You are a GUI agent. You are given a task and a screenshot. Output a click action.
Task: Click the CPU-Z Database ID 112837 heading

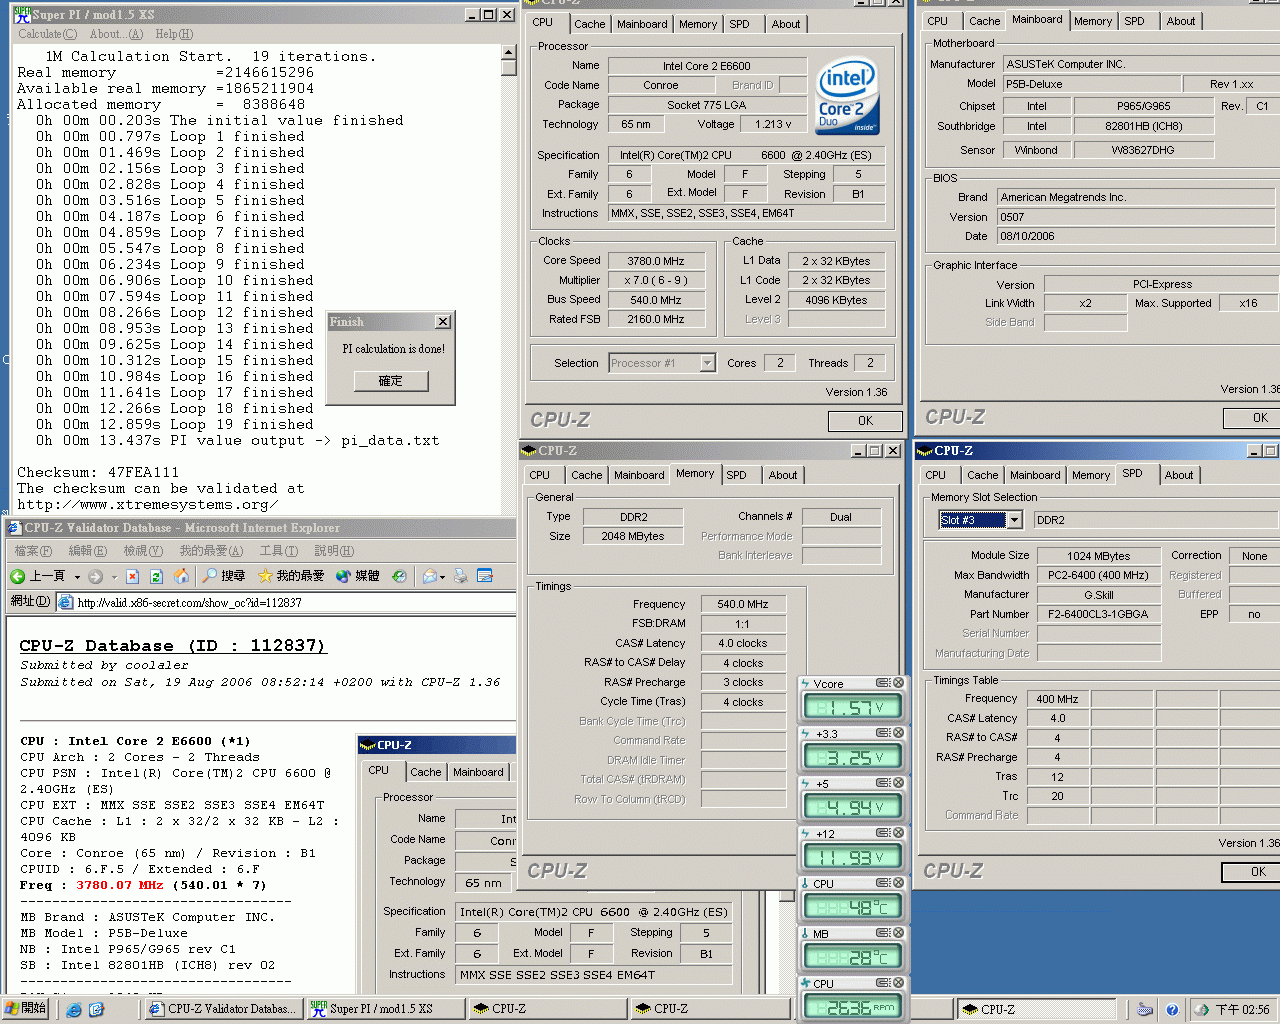click(x=173, y=646)
